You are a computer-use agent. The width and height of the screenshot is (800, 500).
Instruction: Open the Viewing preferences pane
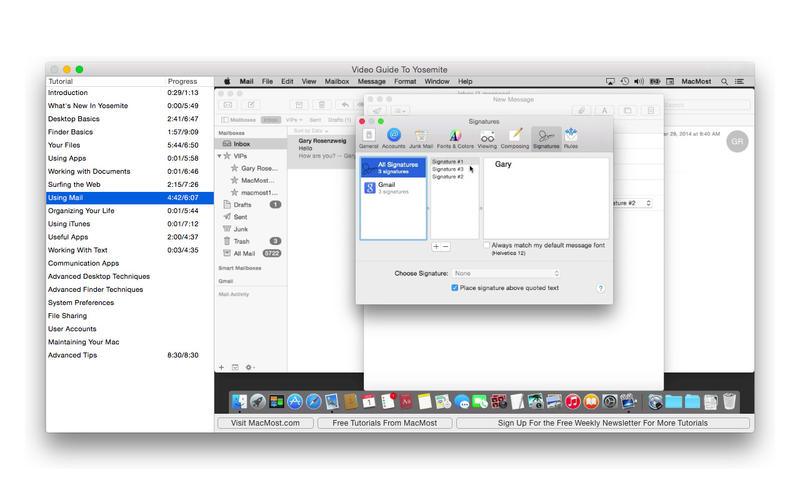(487, 137)
